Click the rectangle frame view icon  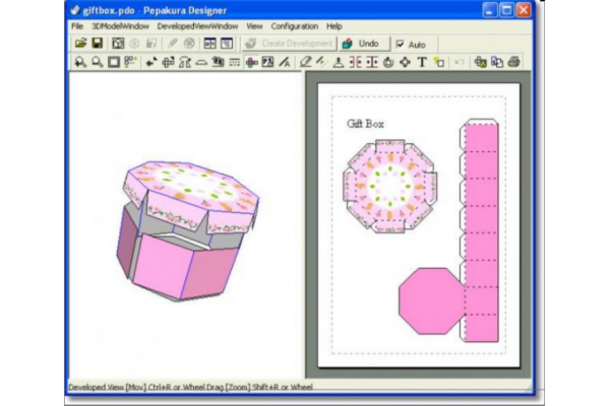tap(113, 62)
